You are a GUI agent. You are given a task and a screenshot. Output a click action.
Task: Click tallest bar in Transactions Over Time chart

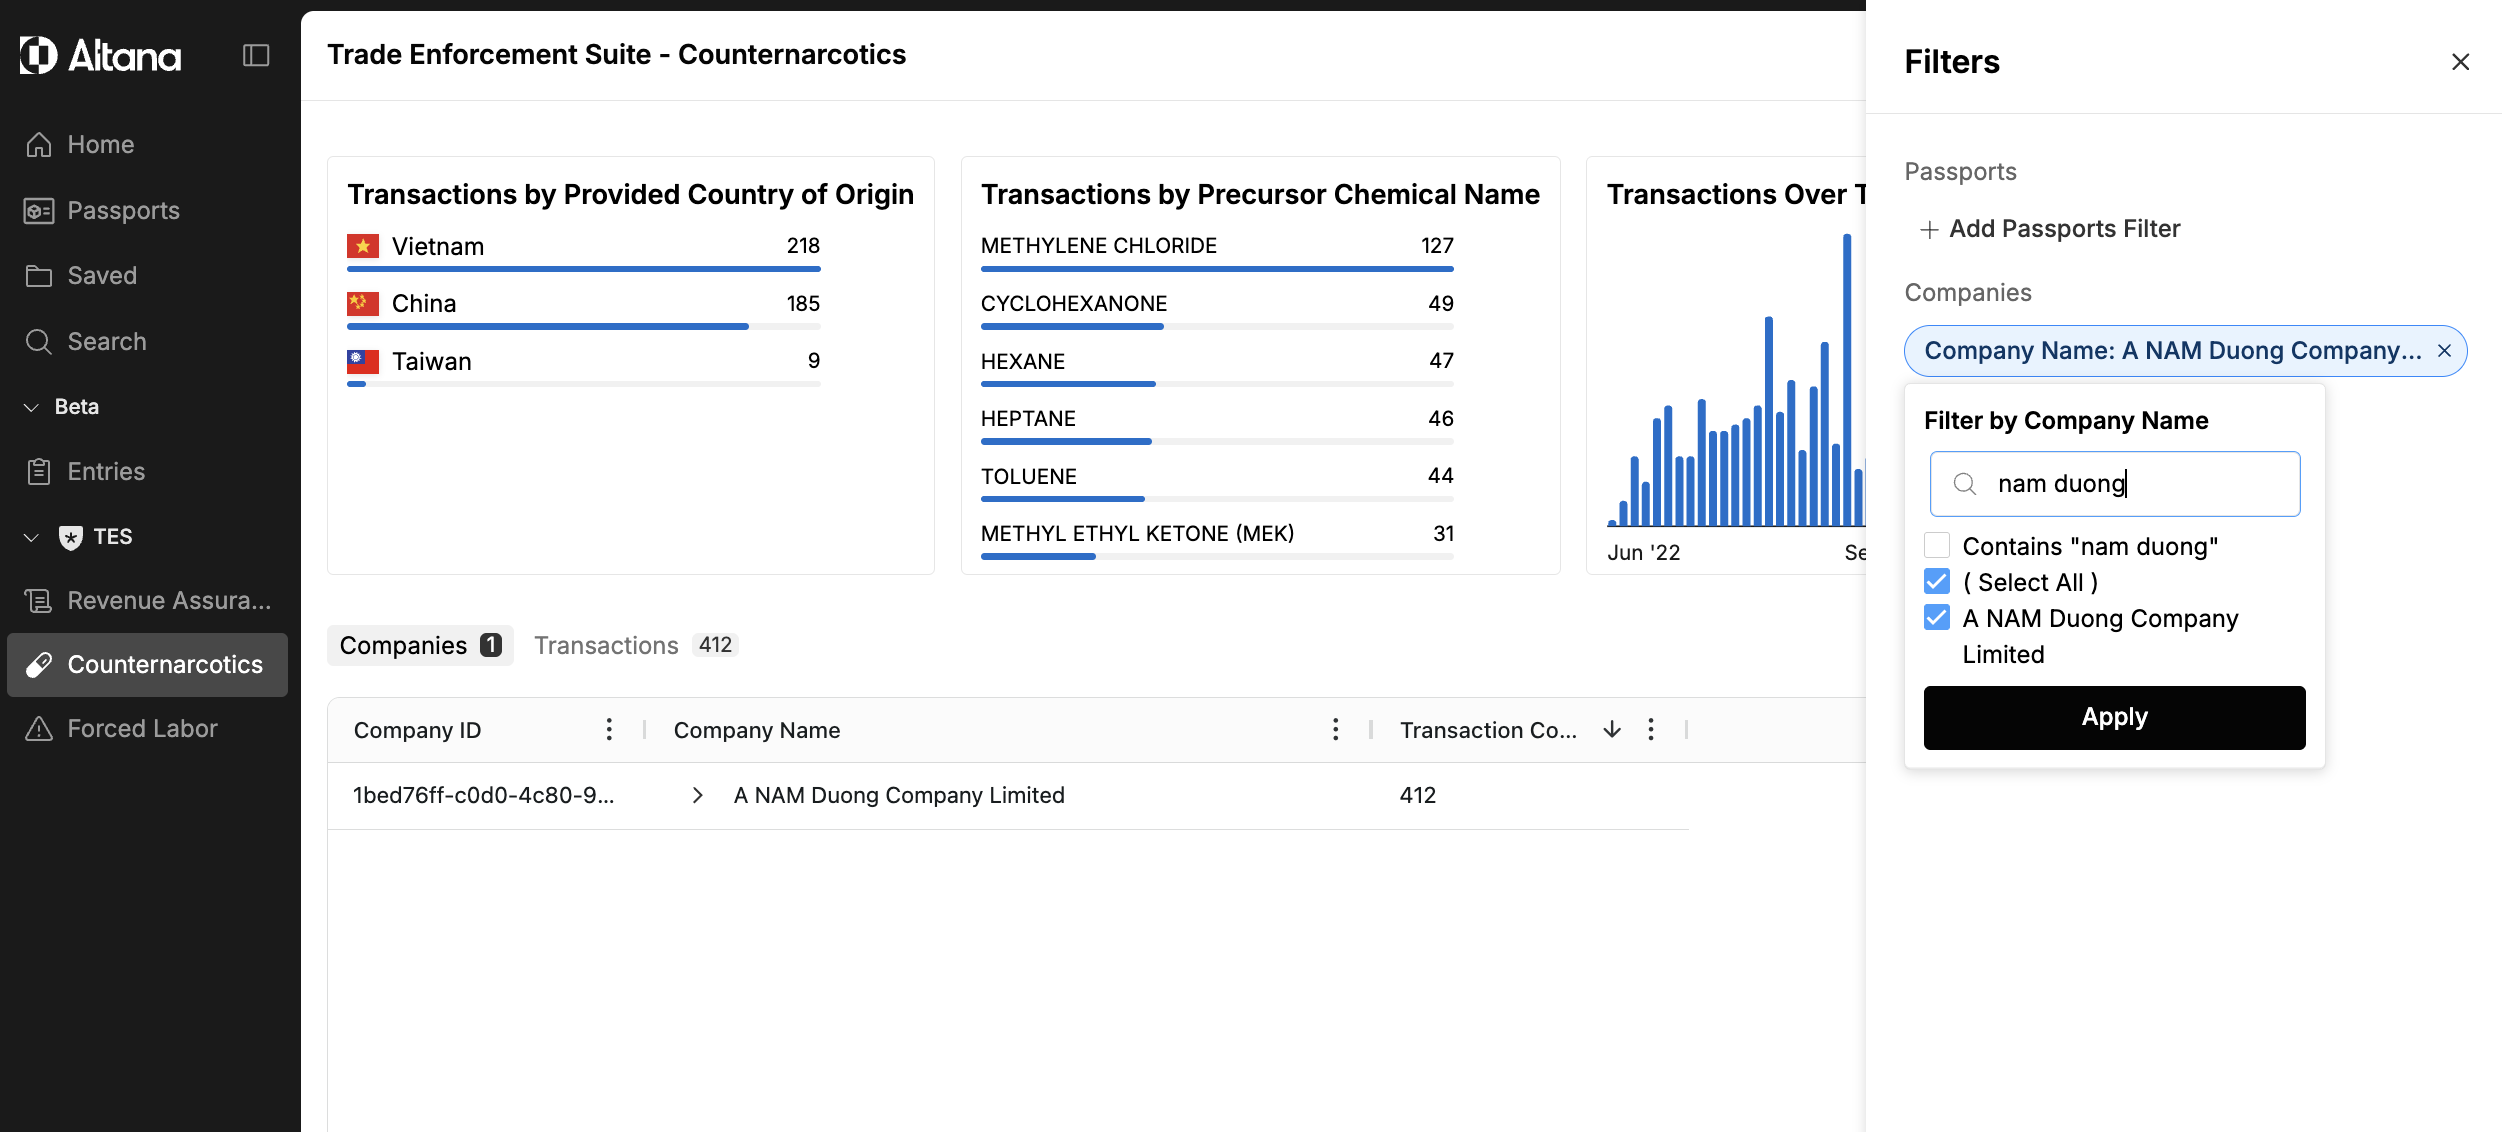1847,380
